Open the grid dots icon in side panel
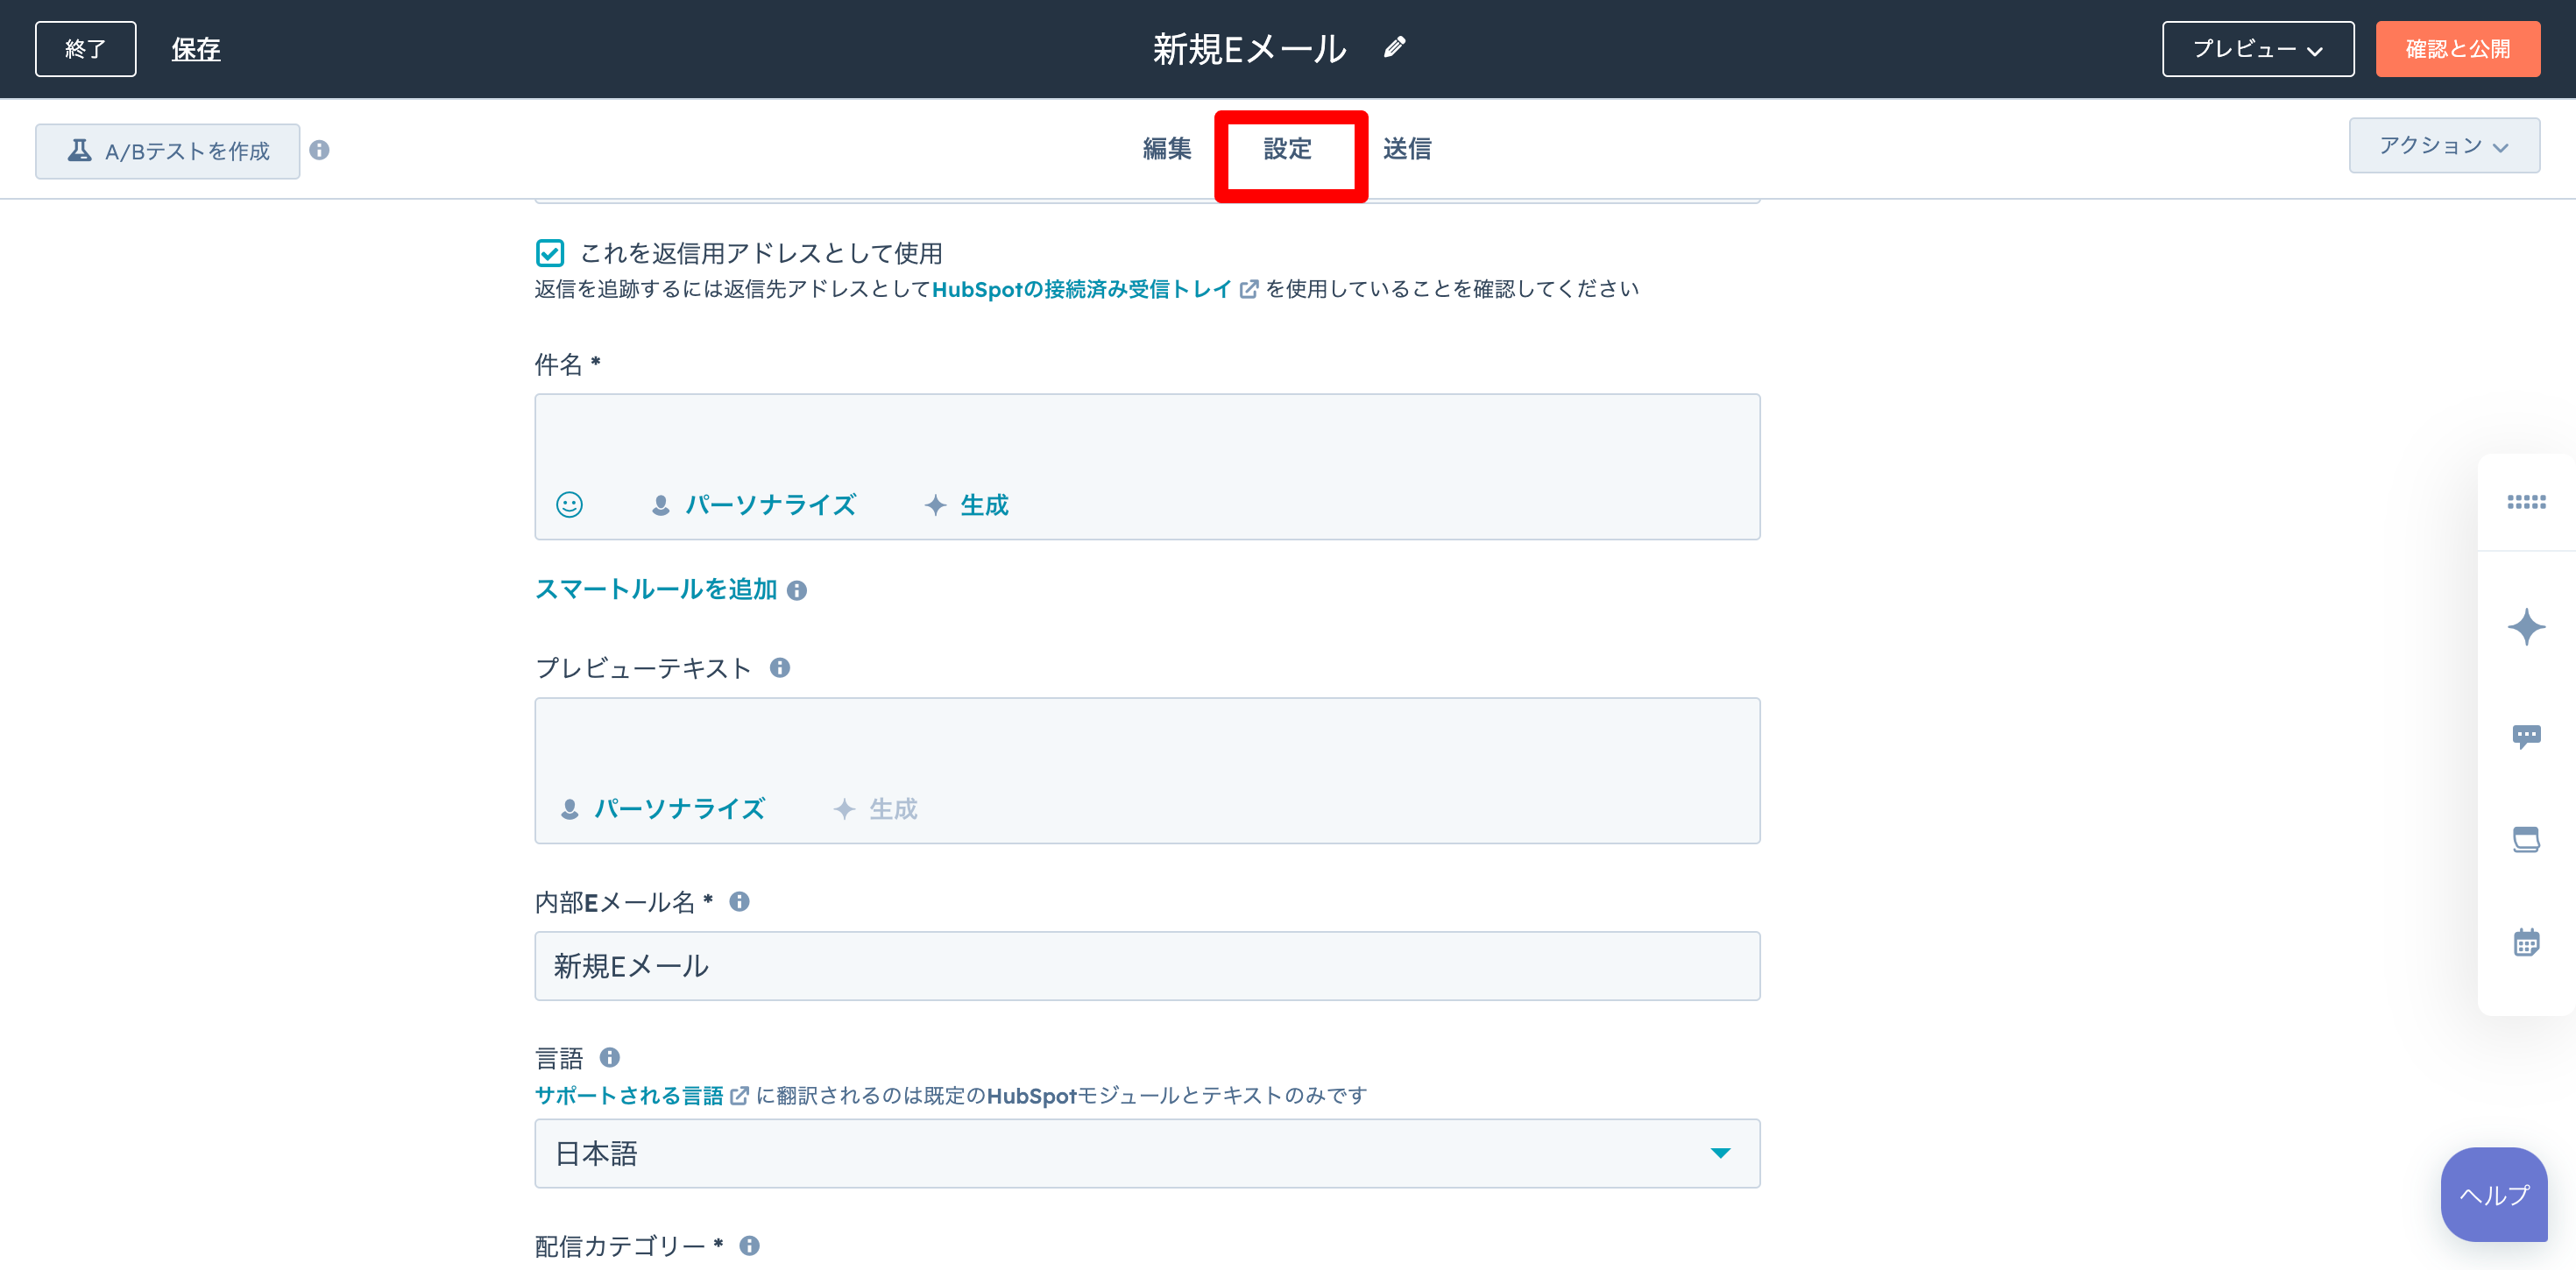The image size is (2576, 1270). pos(2526,502)
